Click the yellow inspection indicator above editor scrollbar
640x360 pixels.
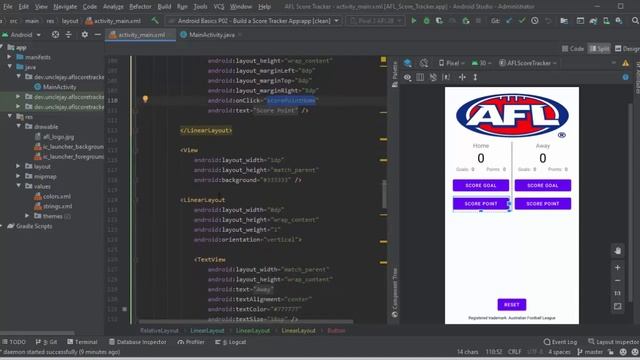click(x=383, y=60)
